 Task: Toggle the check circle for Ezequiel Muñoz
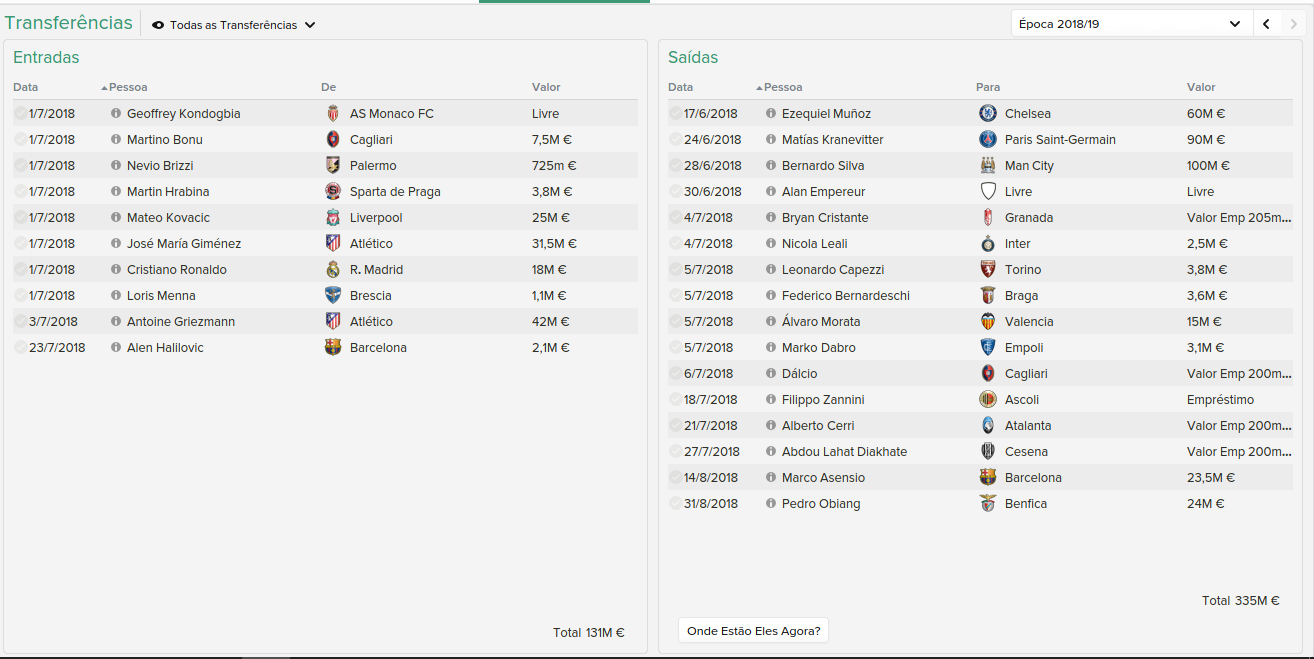[676, 113]
